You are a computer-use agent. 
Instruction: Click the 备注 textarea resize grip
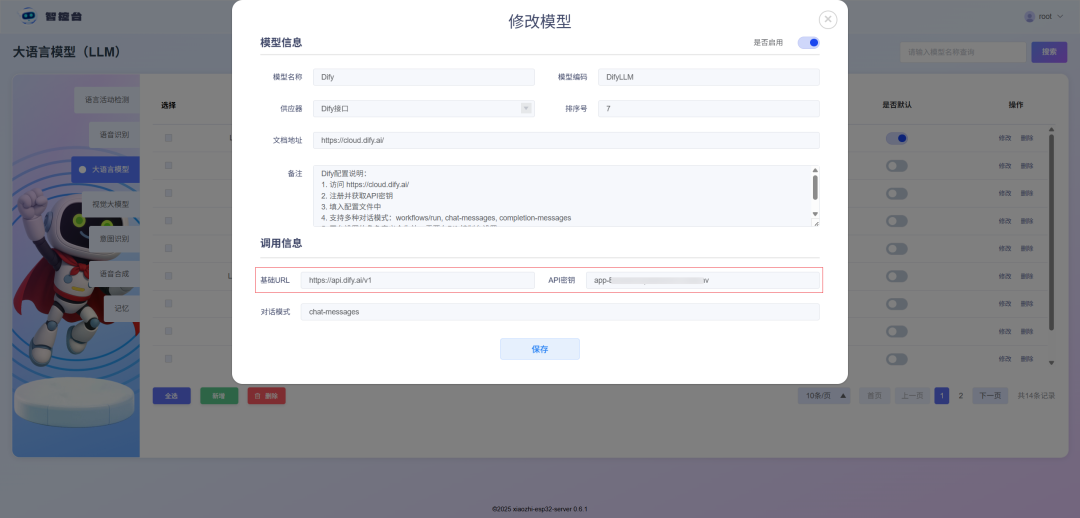point(816,223)
